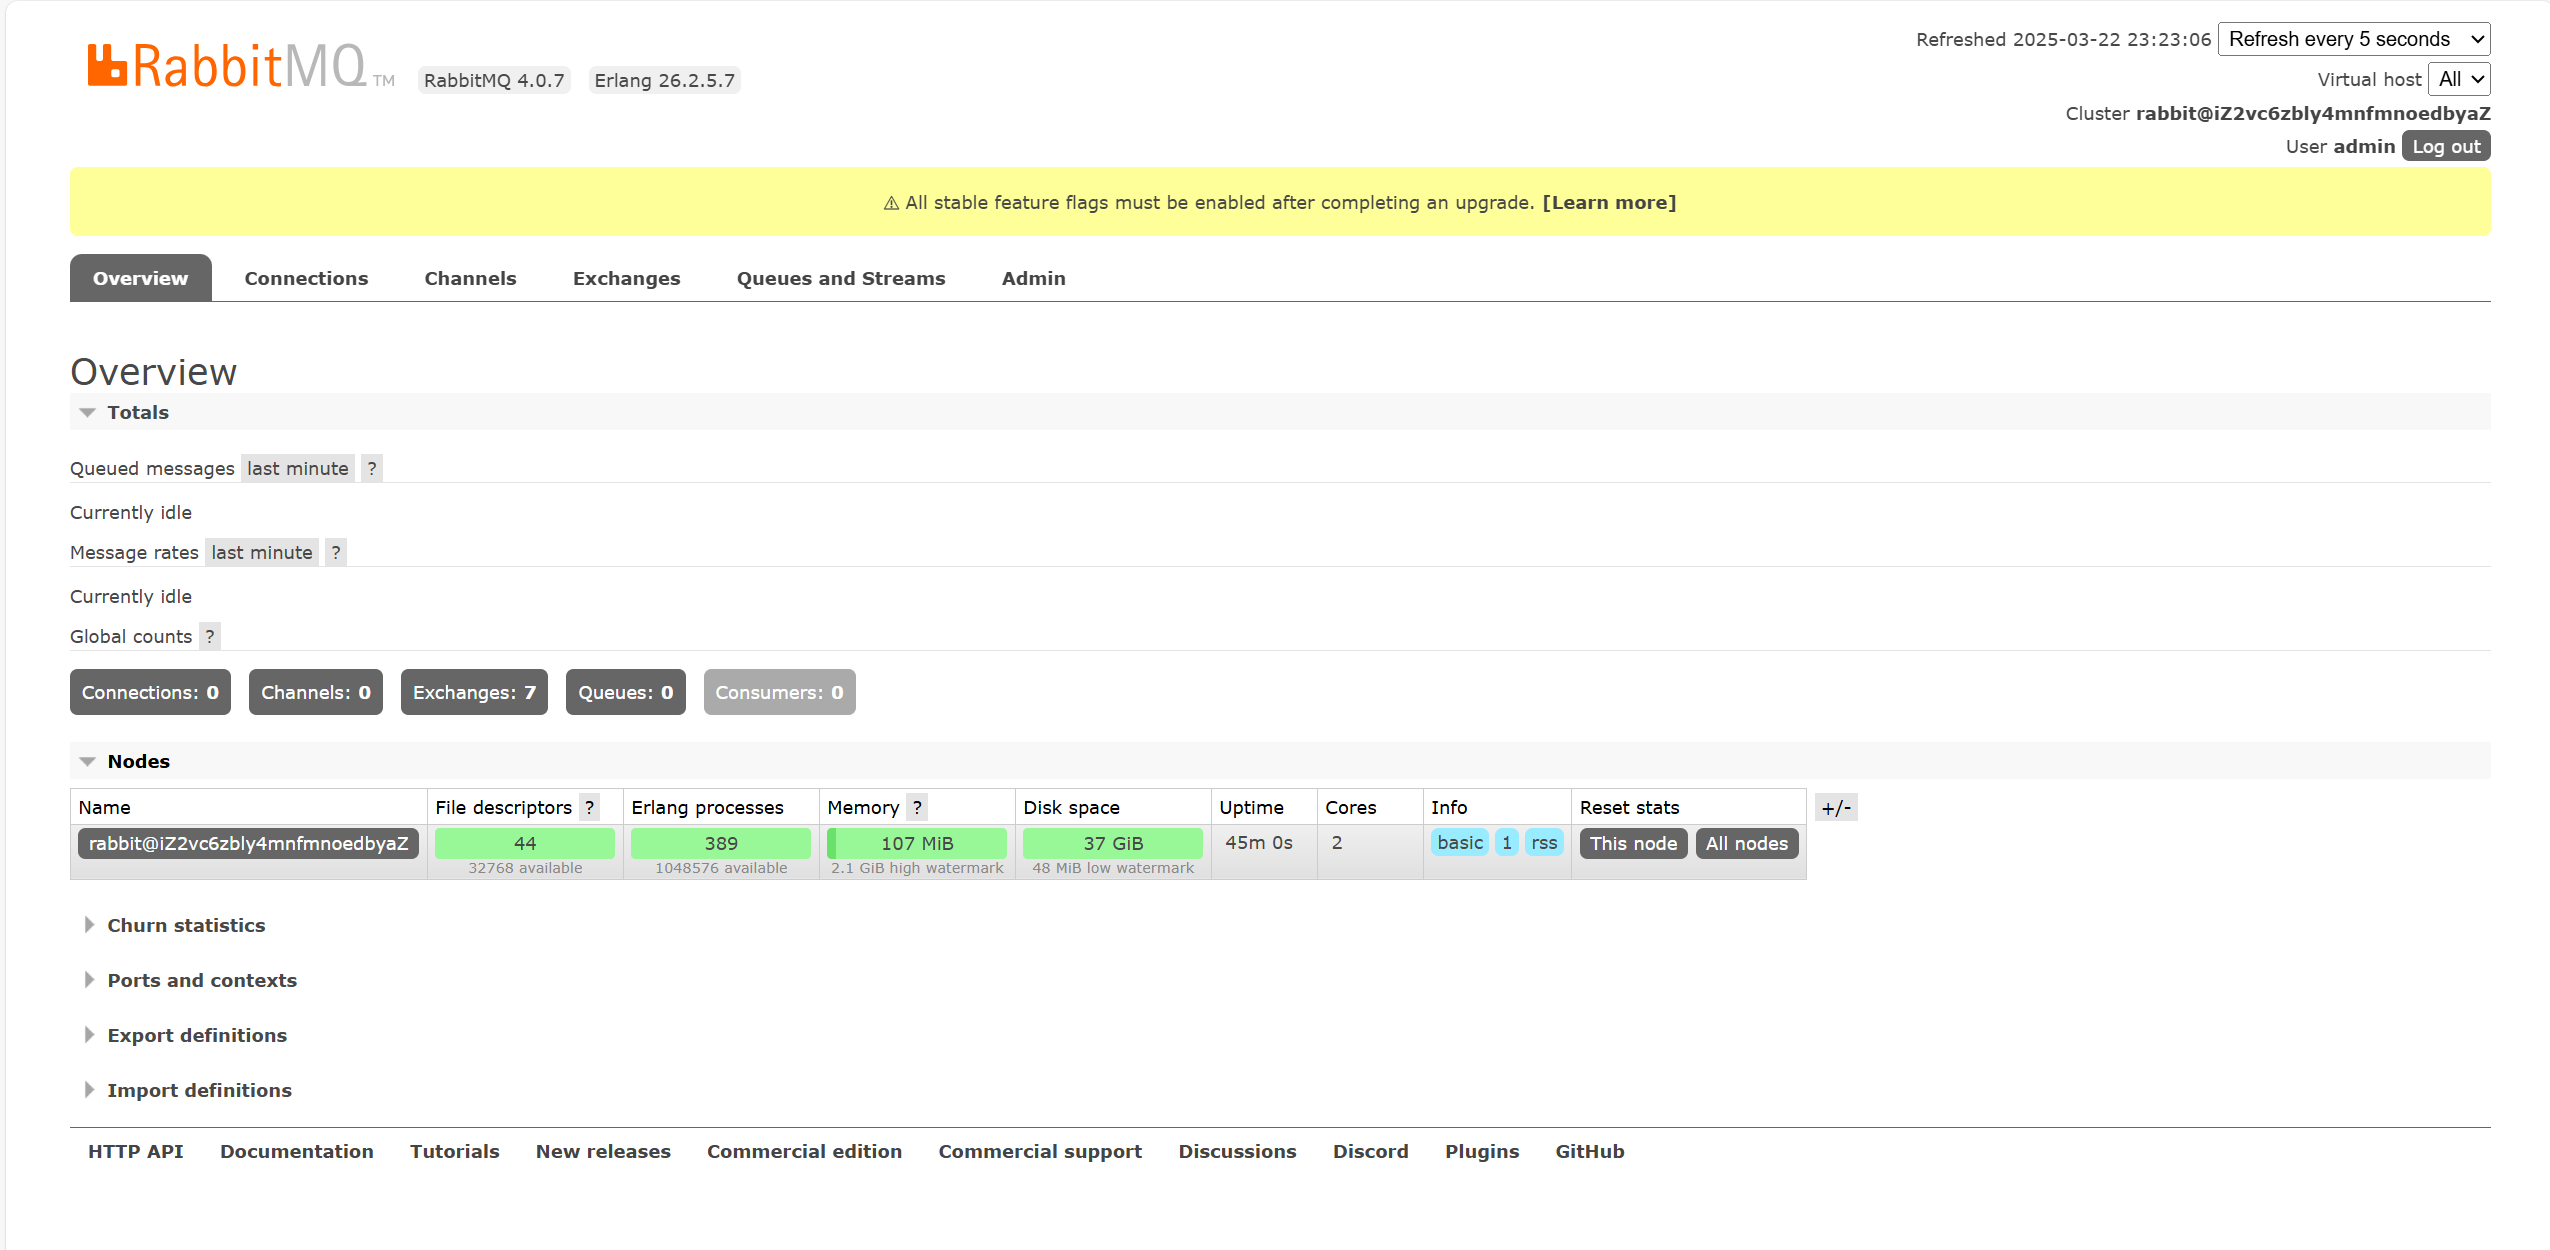Screen dimensions: 2550x1250
Task: Open the refresh interval dropdown
Action: click(x=2354, y=39)
